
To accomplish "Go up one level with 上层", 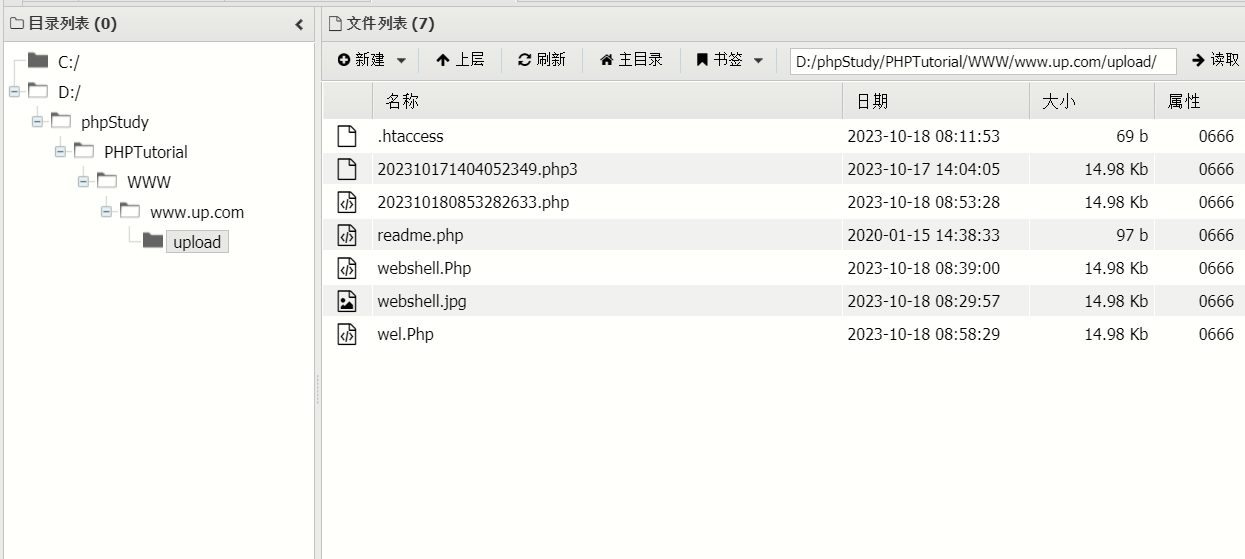I will click(460, 60).
